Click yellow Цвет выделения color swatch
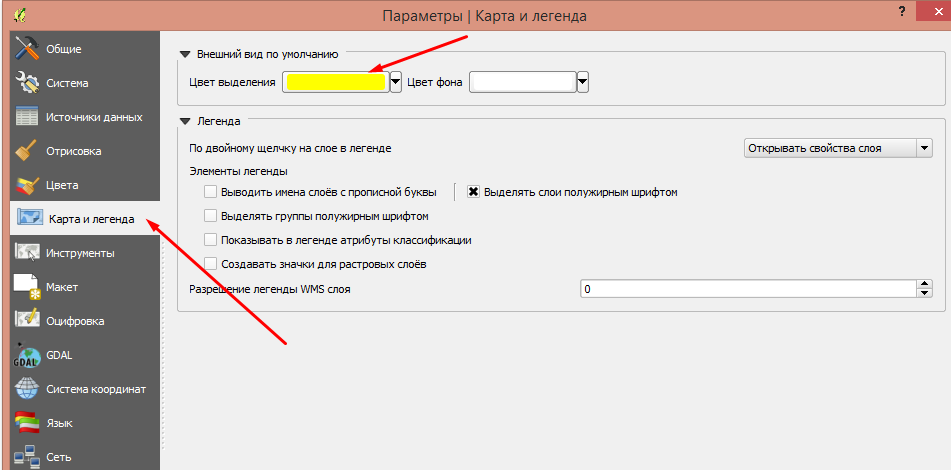The height and width of the screenshot is (470, 951). coord(337,82)
